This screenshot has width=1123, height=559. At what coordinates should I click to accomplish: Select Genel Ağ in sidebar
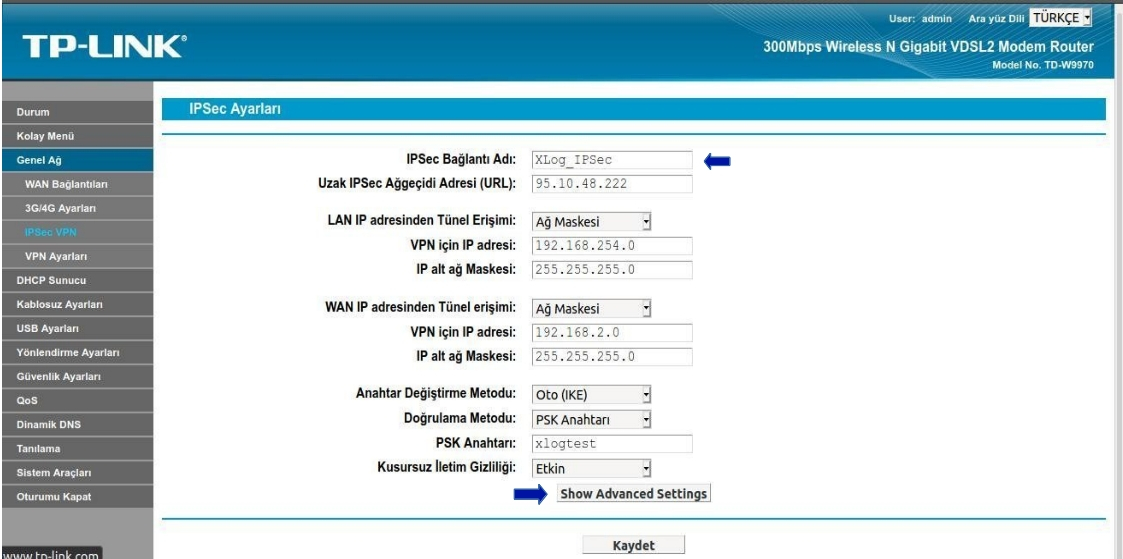point(77,160)
